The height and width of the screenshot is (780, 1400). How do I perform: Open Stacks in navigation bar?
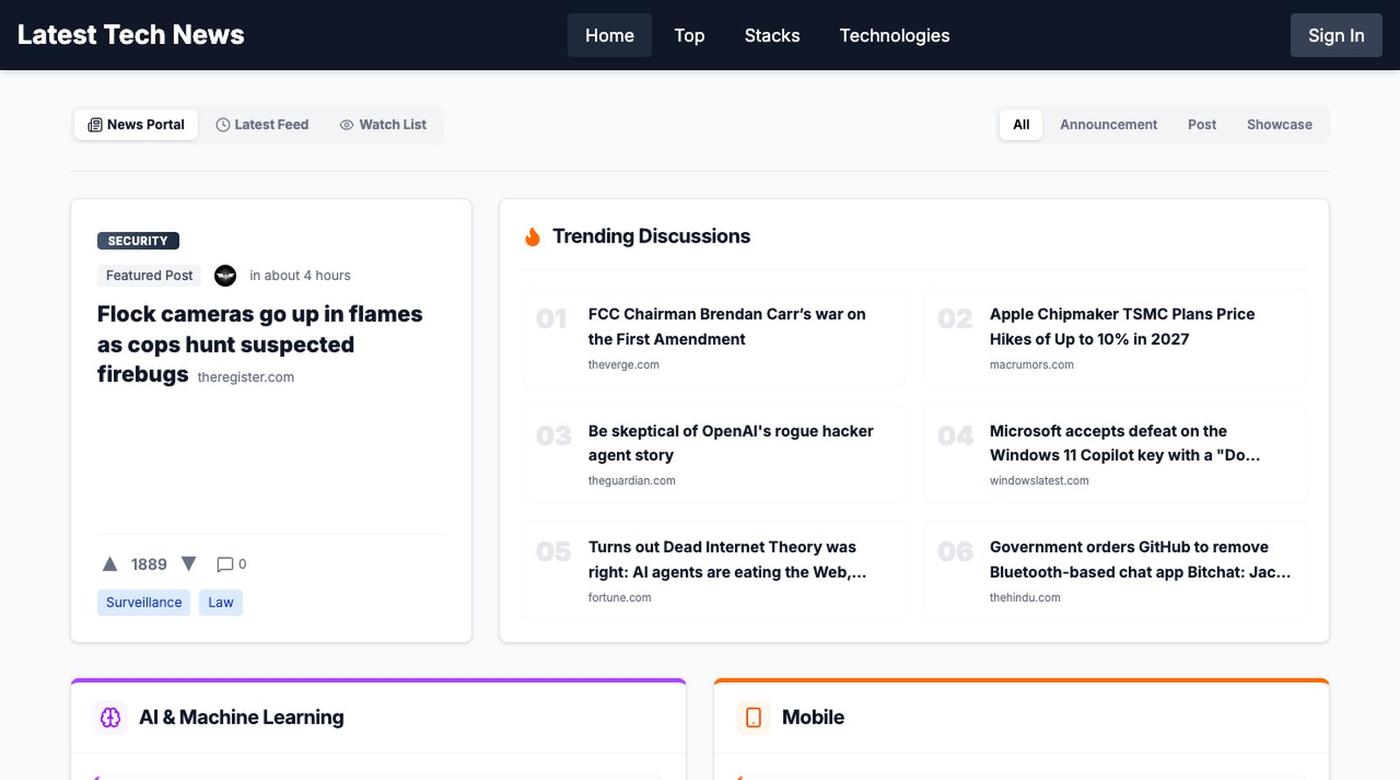coord(772,35)
